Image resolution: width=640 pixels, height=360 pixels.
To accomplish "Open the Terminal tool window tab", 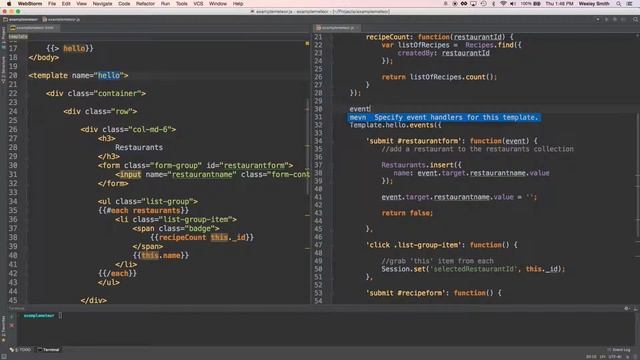I will (x=48, y=350).
